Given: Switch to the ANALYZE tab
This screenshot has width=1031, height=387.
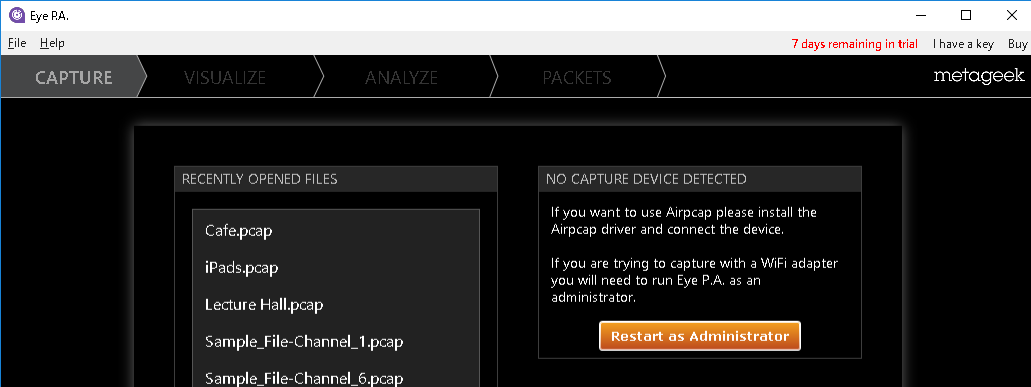Looking at the screenshot, I should click(401, 78).
